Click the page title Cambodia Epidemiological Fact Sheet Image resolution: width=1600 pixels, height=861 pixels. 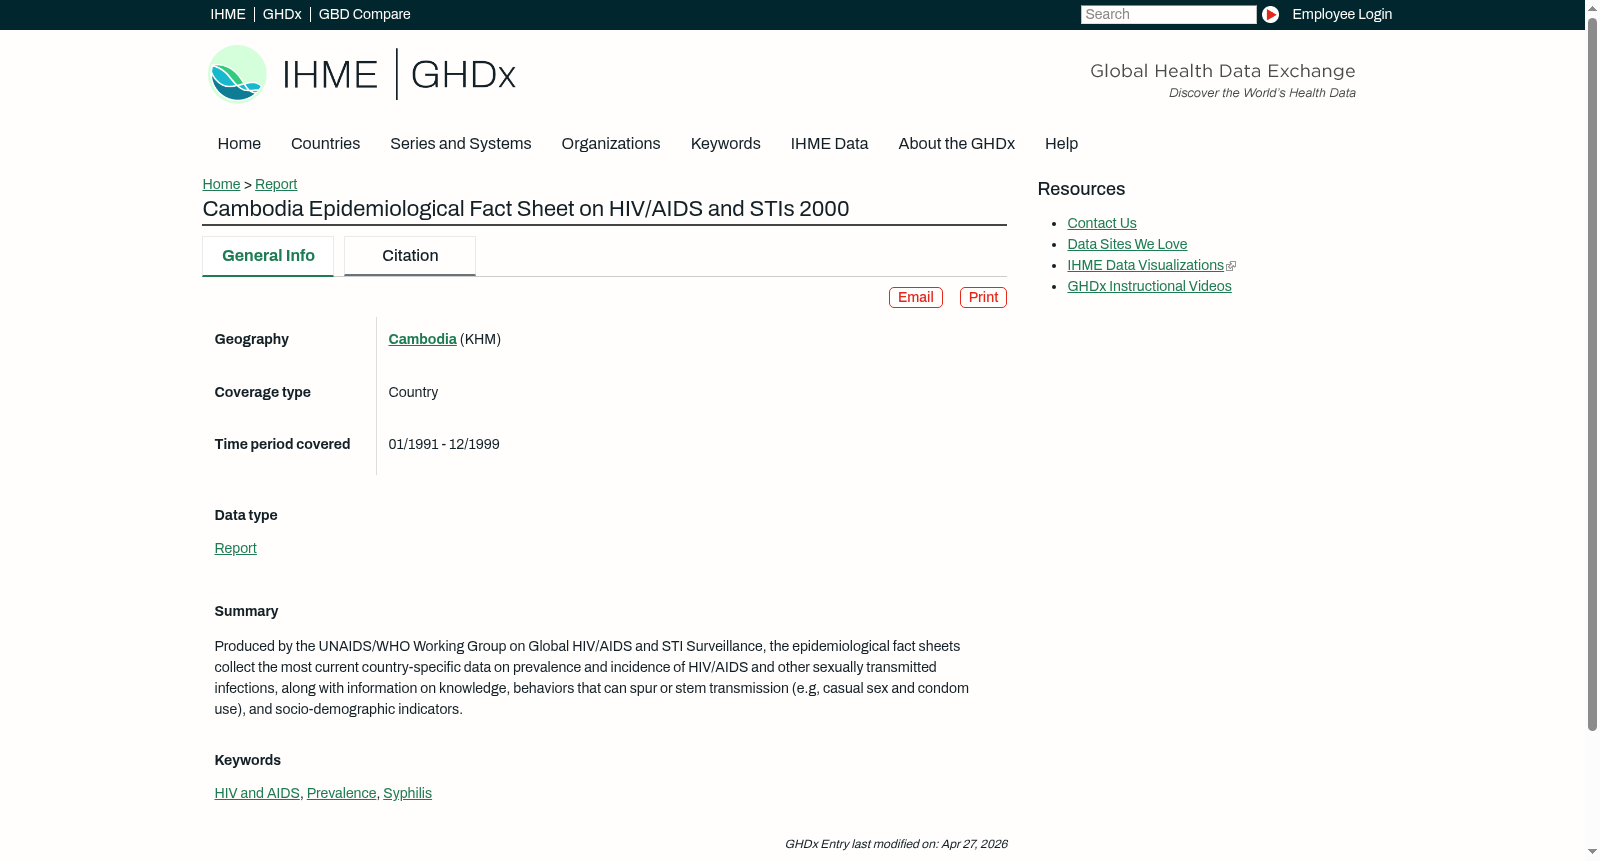pos(526,209)
